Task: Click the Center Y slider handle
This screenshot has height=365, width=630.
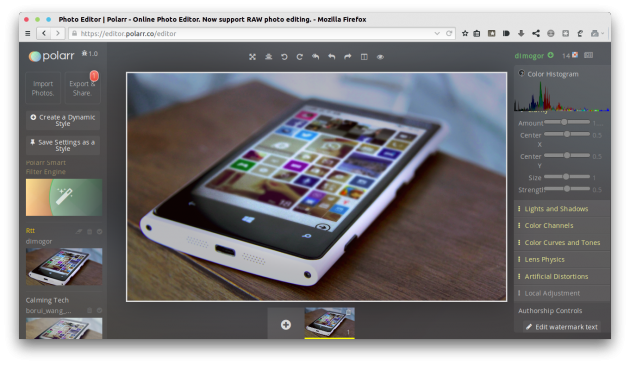Action: coord(567,155)
